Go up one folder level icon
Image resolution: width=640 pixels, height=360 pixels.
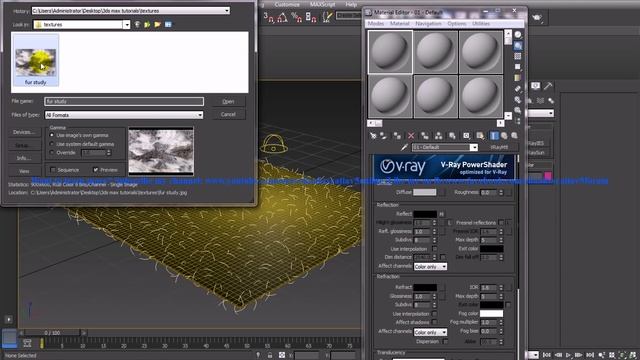(x=147, y=24)
